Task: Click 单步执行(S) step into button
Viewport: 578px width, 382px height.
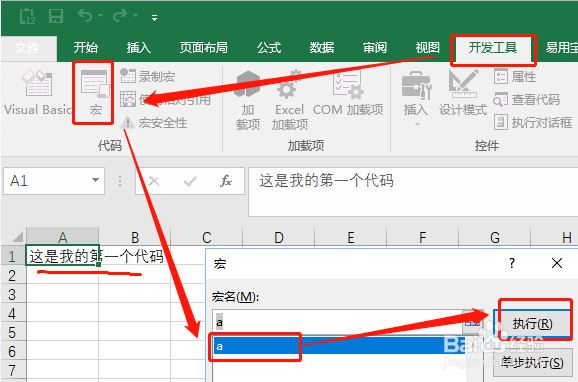Action: pos(532,362)
